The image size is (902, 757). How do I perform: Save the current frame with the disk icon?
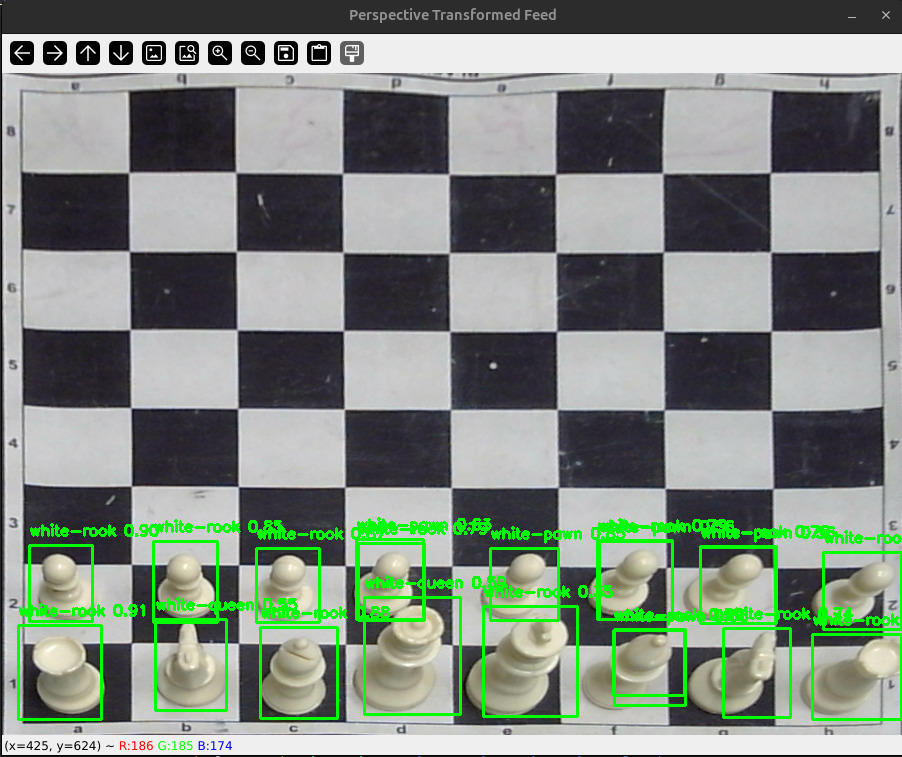285,53
